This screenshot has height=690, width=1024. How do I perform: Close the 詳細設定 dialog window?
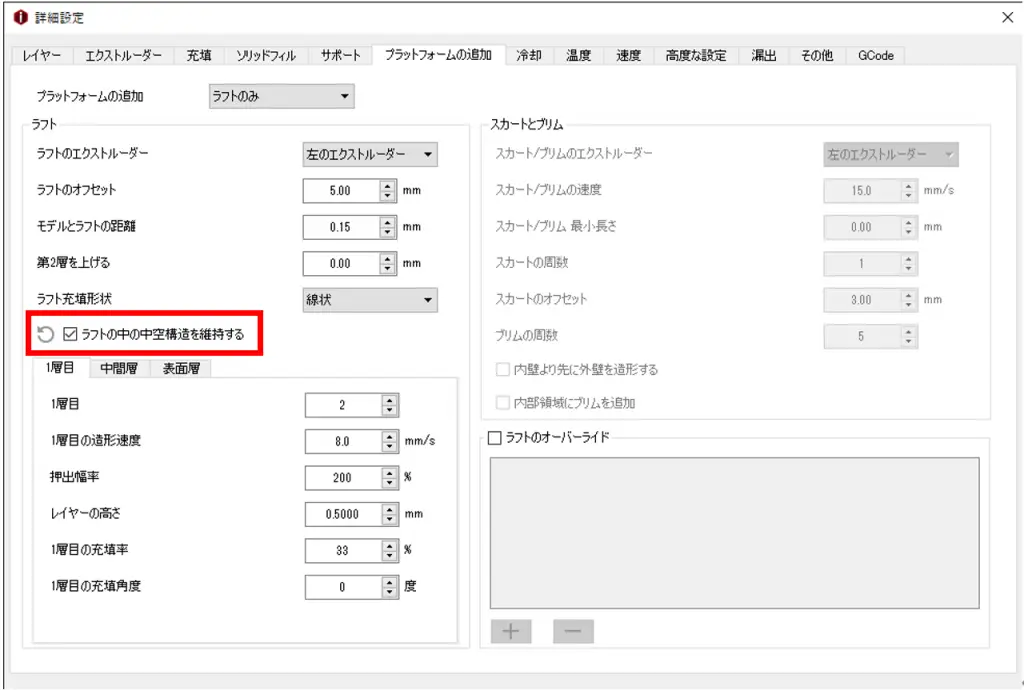click(1006, 17)
